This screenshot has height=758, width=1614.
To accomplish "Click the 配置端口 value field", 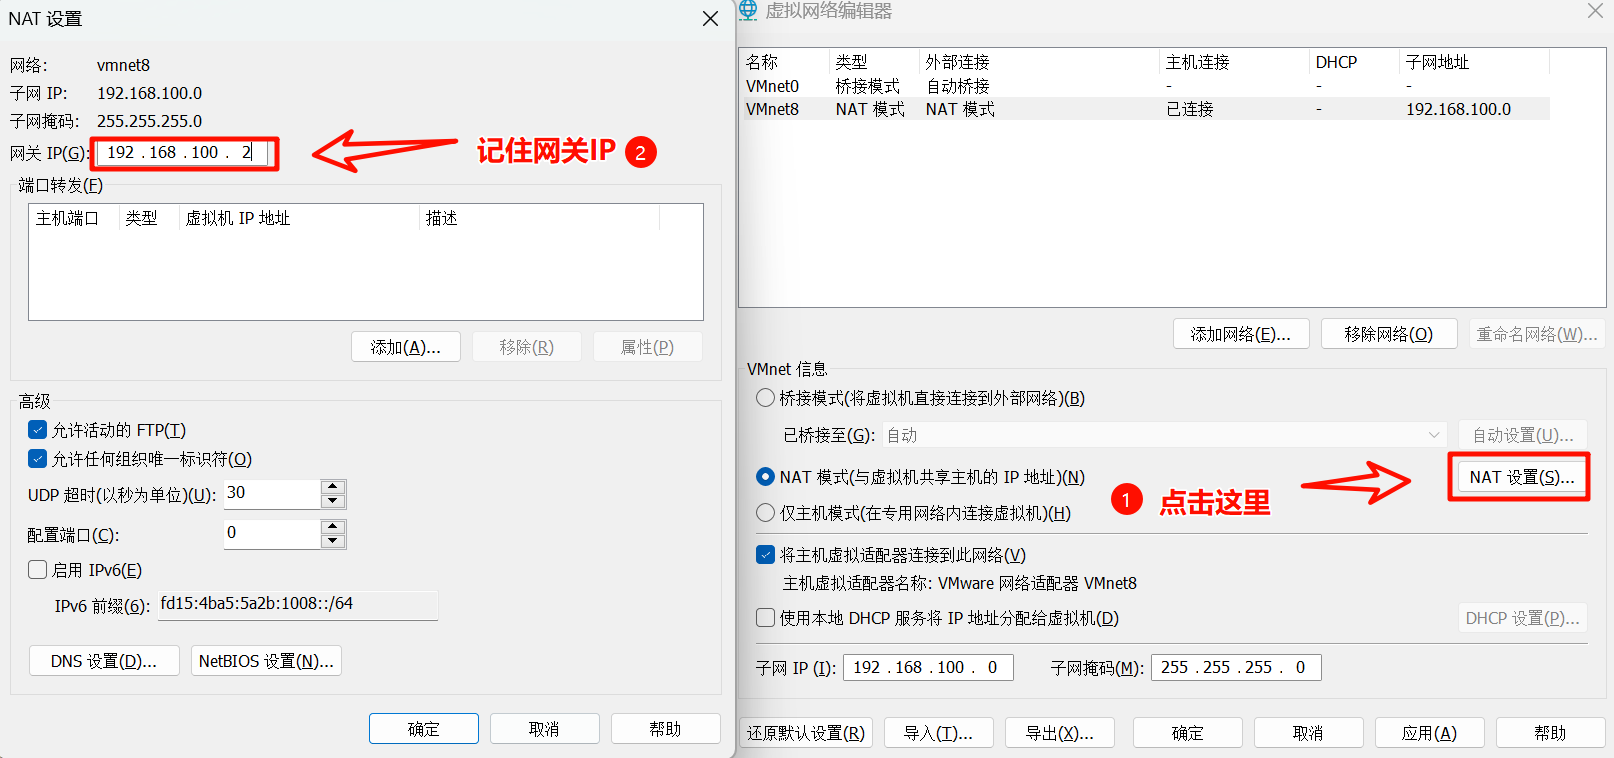I will point(272,533).
